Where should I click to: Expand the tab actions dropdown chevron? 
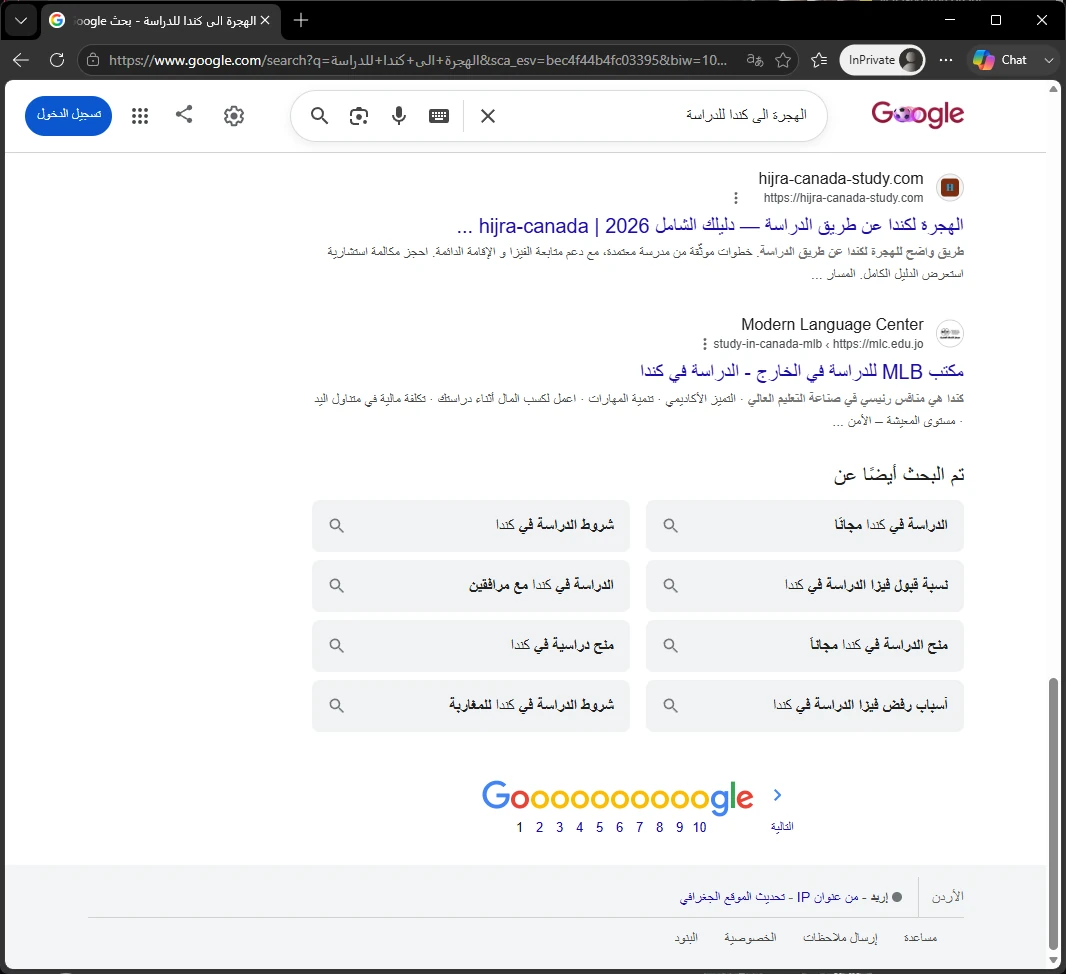coord(21,20)
